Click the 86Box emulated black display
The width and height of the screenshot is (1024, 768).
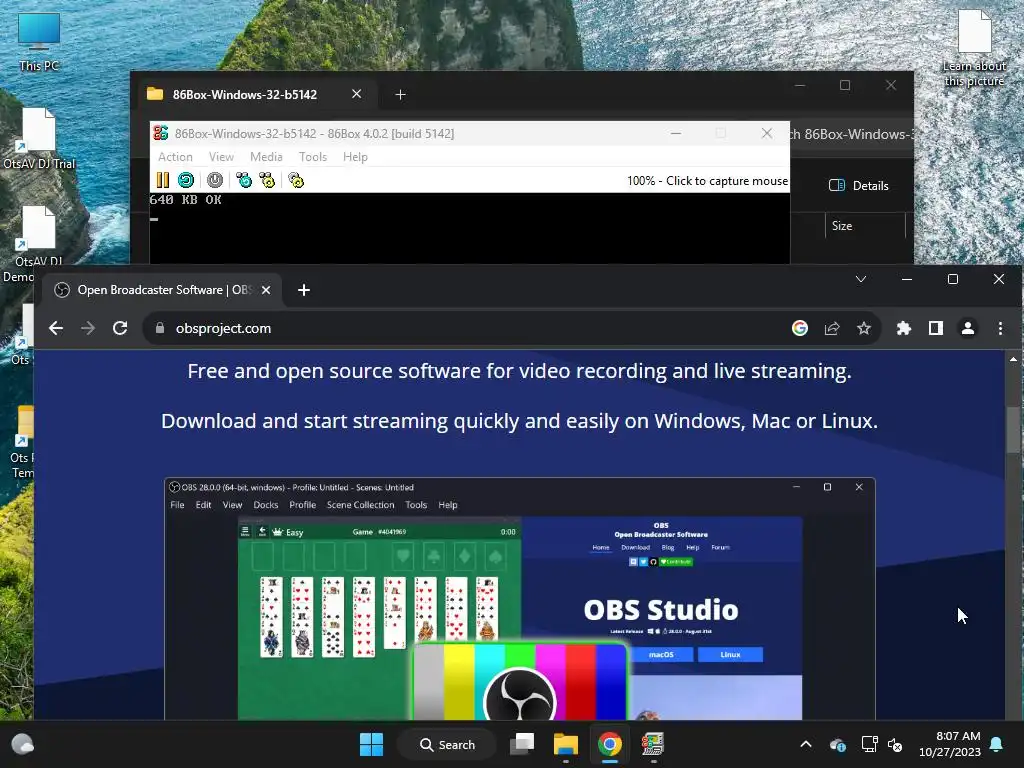click(470, 229)
